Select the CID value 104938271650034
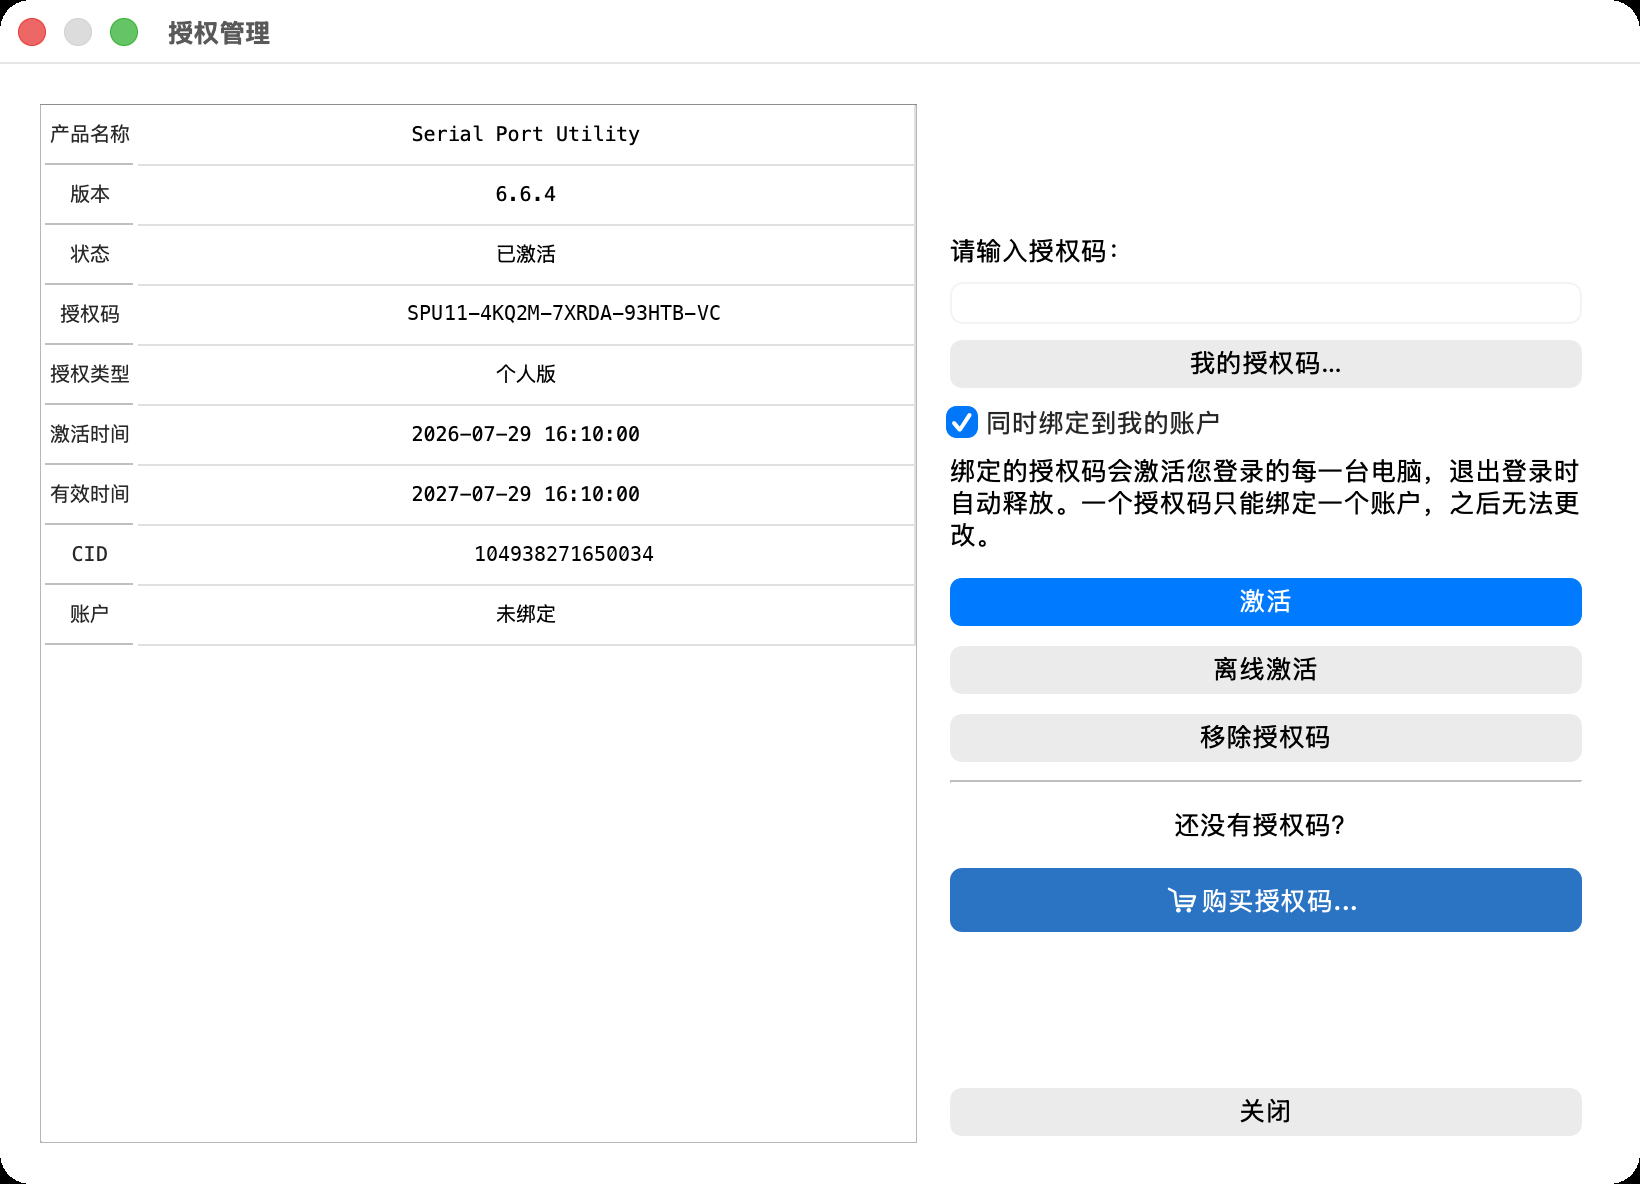Viewport: 1640px width, 1184px height. (x=526, y=554)
